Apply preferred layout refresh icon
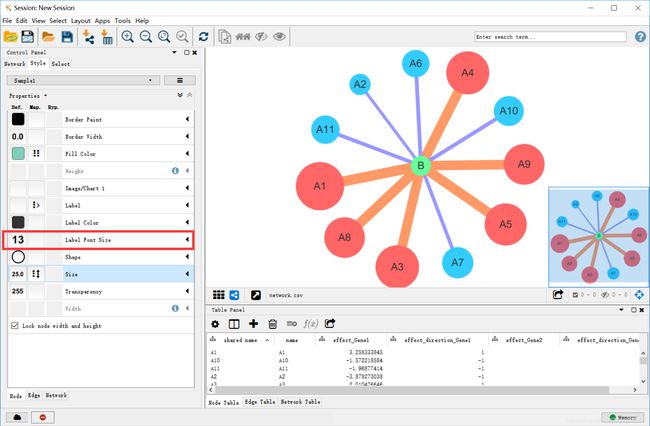 (x=204, y=37)
